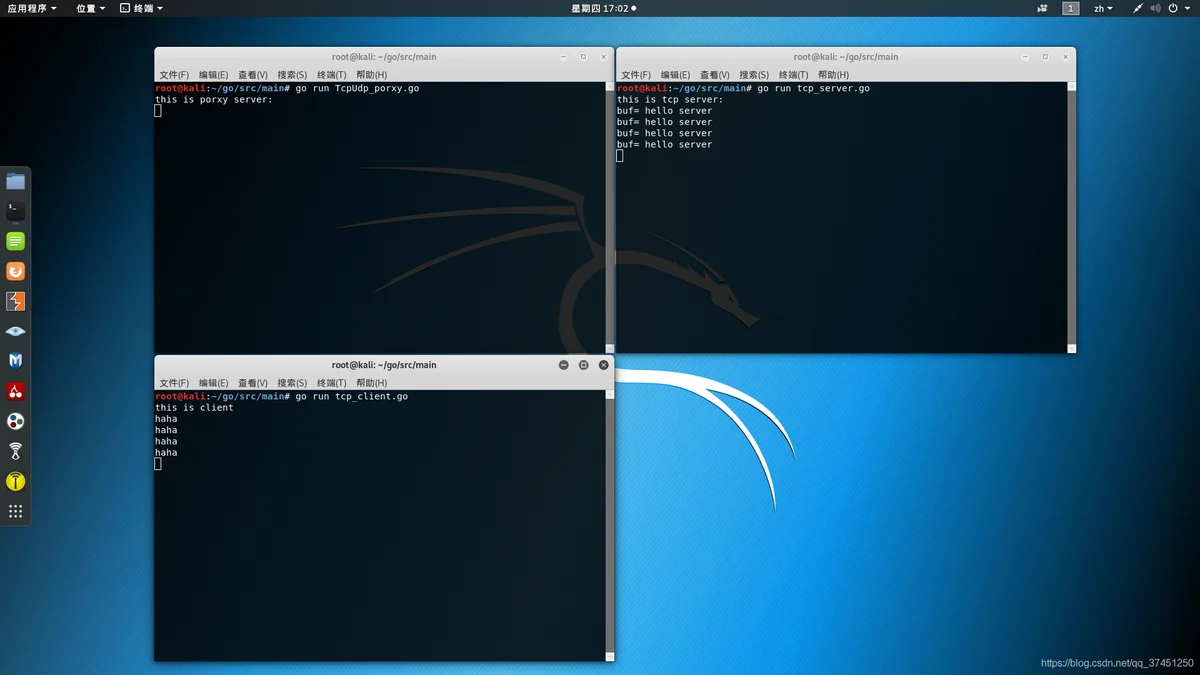
Task: Click the screen recorder camera icon in top bar
Action: 1042,8
